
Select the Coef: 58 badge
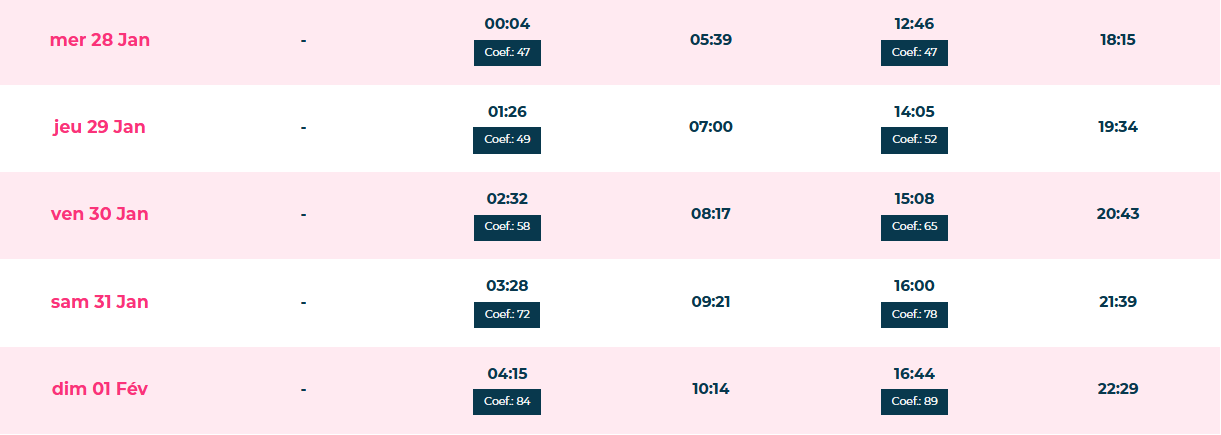[507, 227]
